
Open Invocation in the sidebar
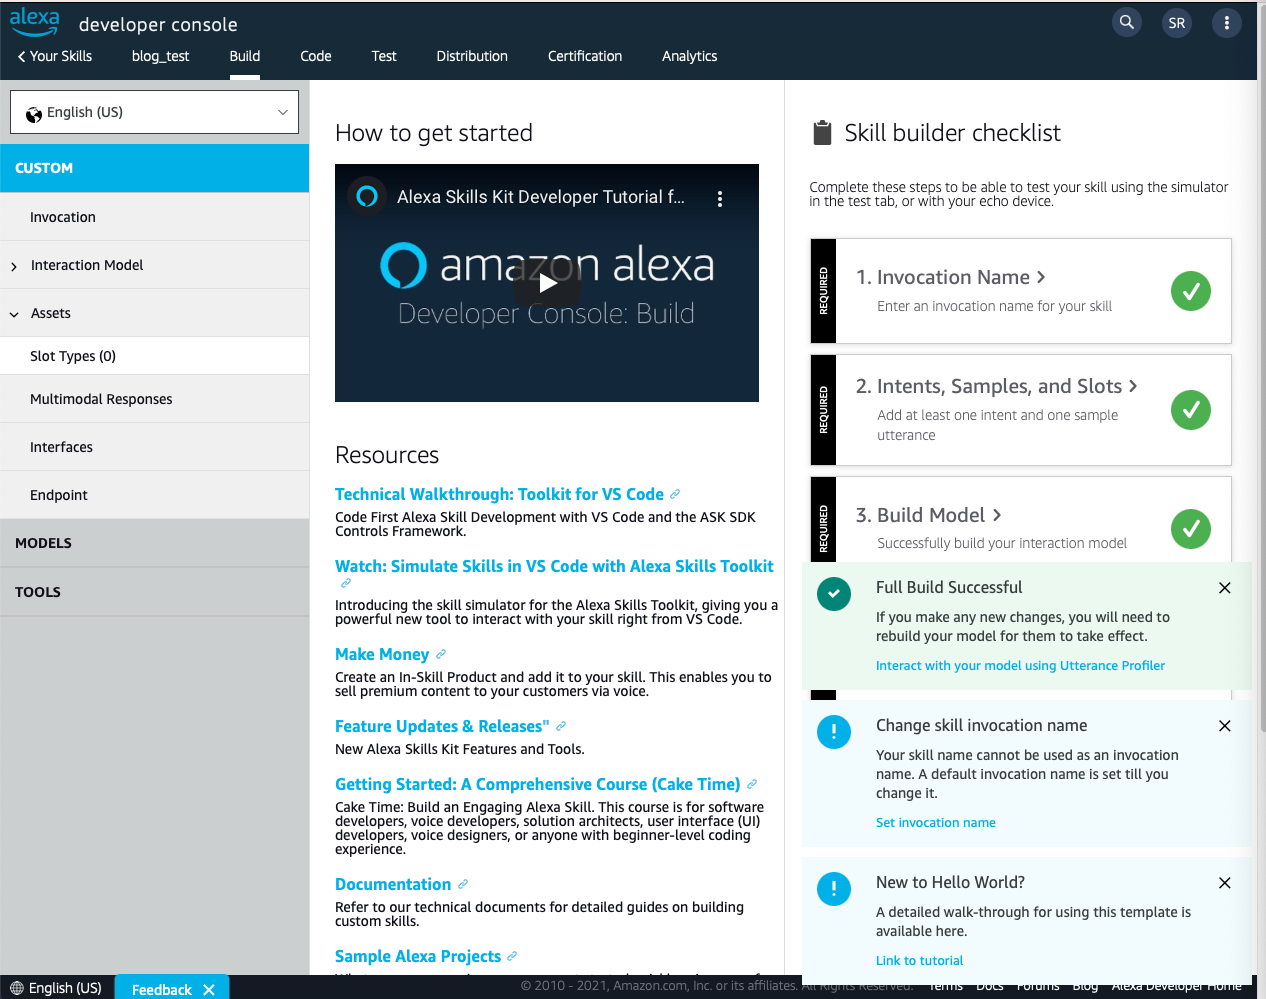(x=155, y=217)
